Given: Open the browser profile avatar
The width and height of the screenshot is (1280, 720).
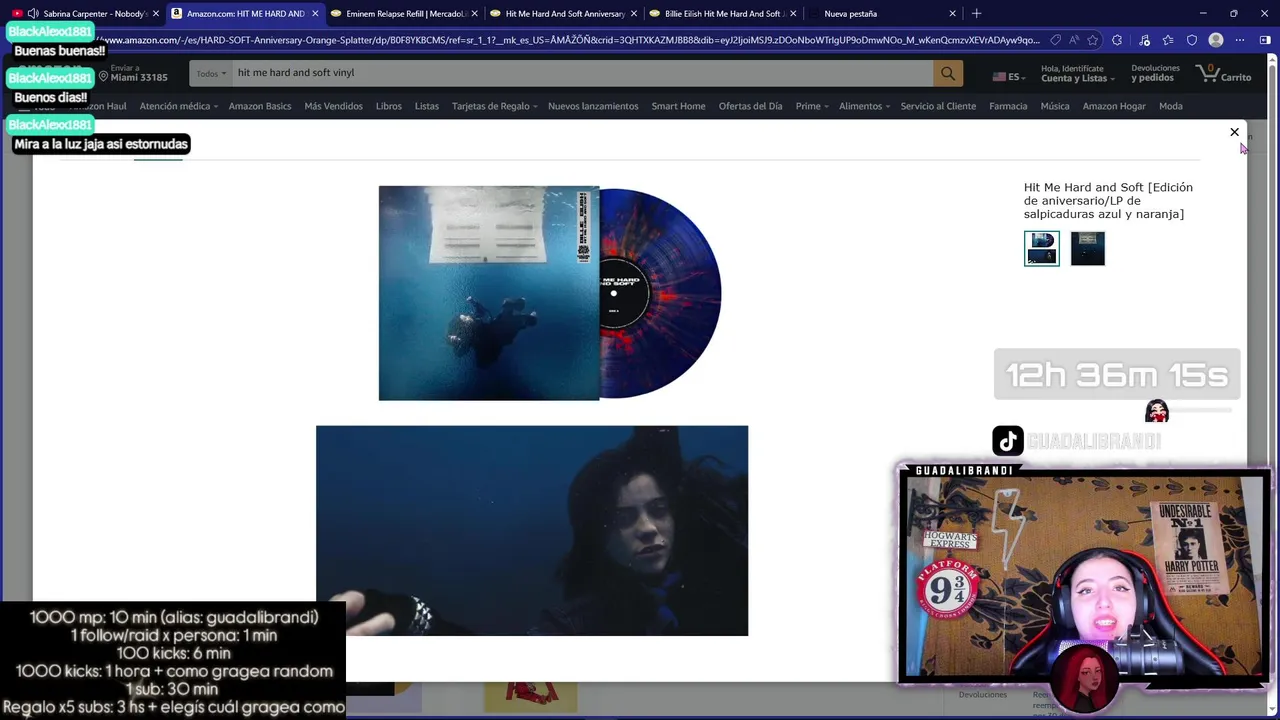Looking at the screenshot, I should [x=1216, y=41].
